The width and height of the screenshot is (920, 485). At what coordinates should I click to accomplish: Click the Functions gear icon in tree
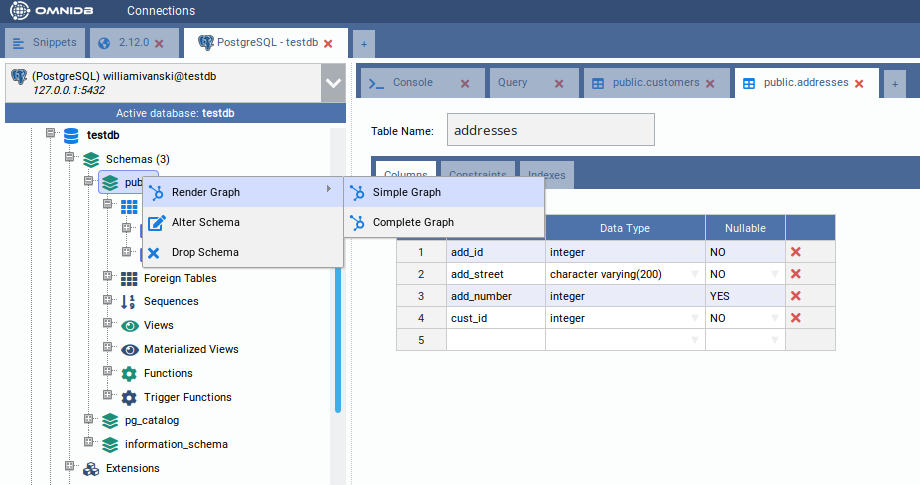click(x=129, y=373)
